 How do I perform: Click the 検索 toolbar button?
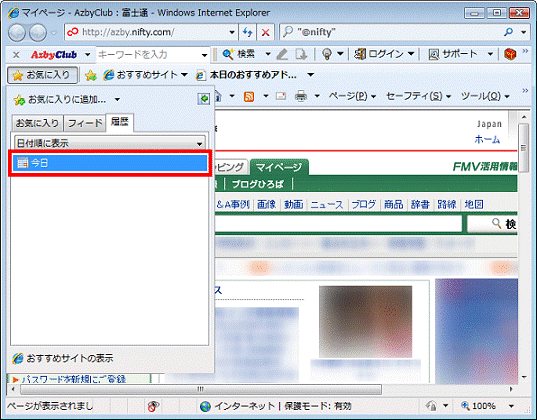click(x=239, y=54)
